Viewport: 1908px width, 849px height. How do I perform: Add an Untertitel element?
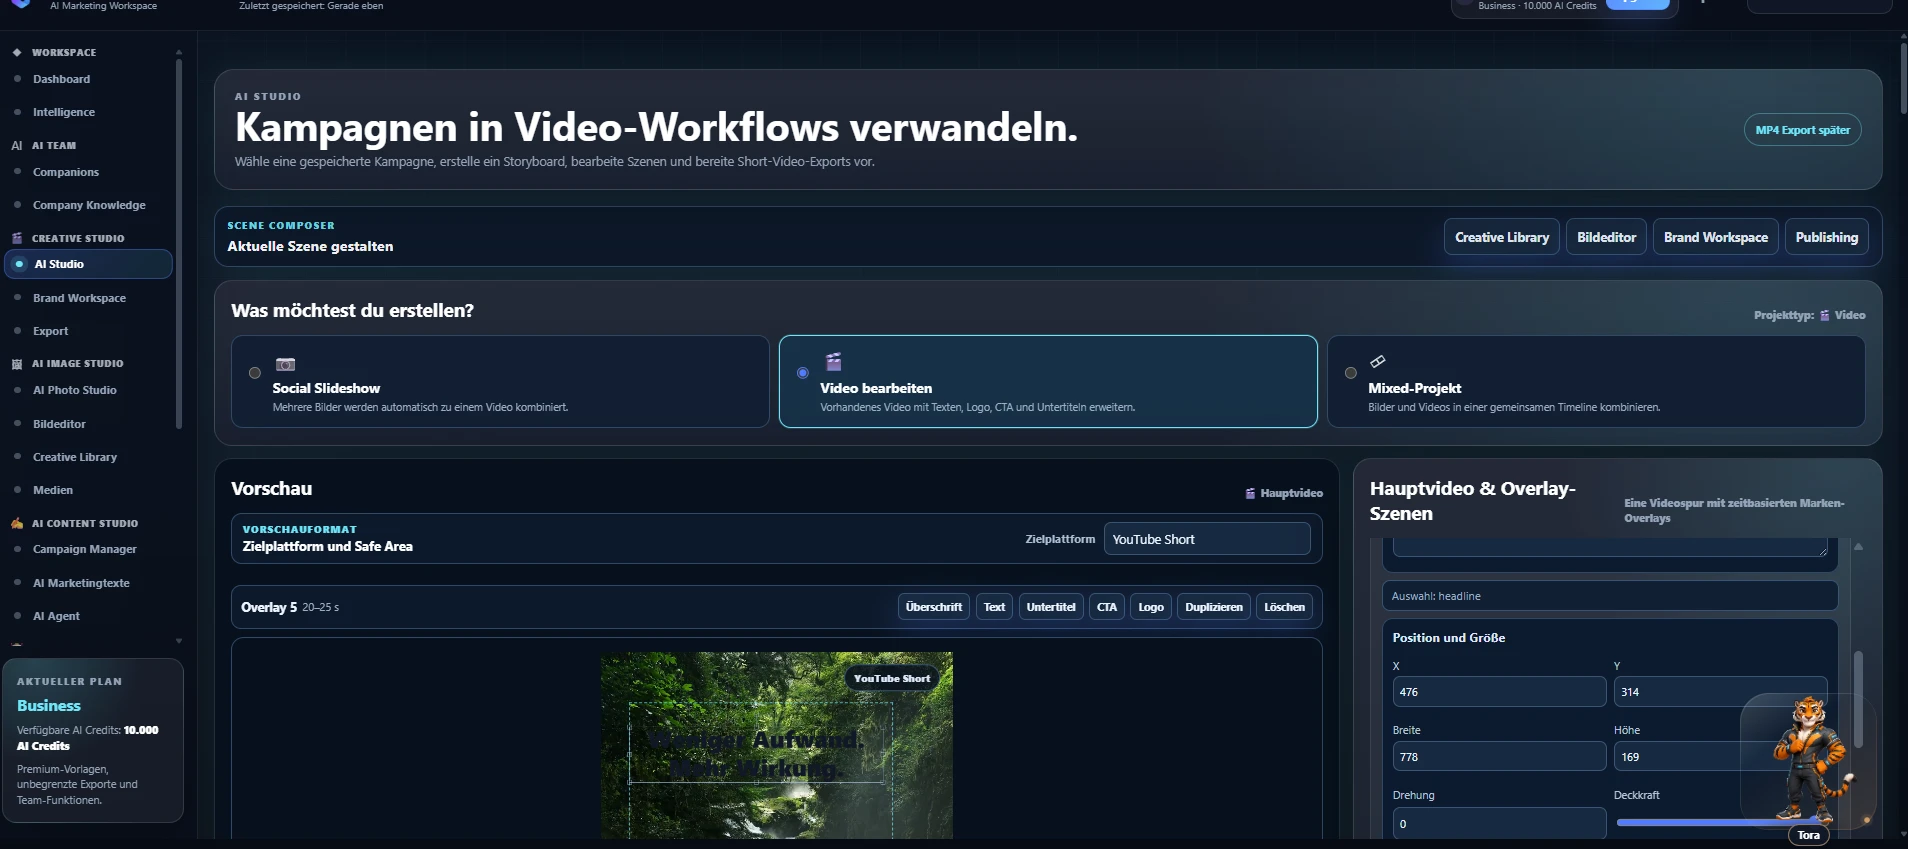click(x=1051, y=607)
